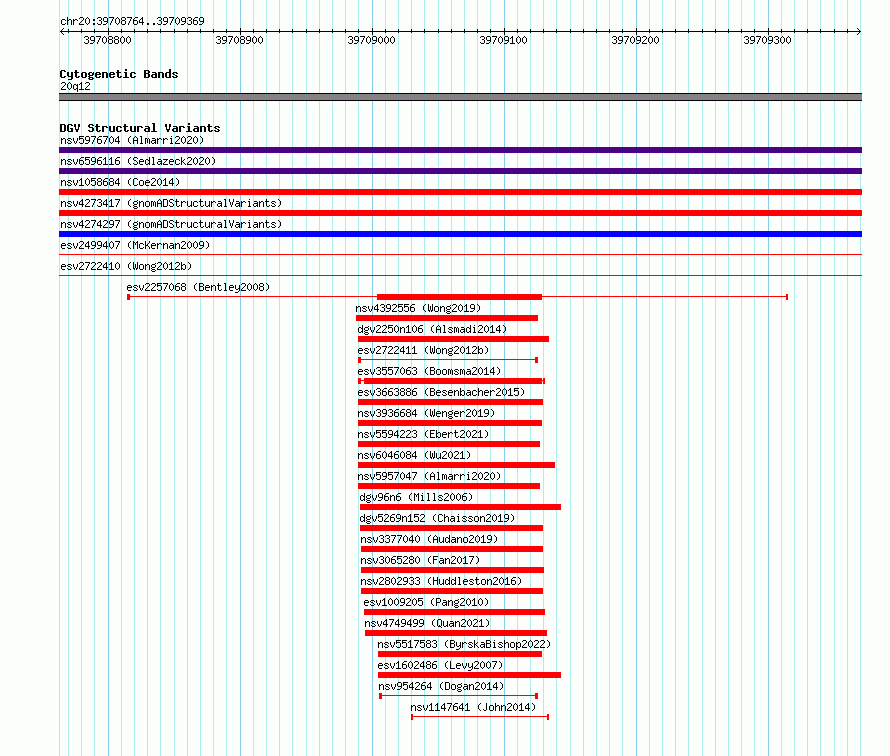Image resolution: width=890 pixels, height=756 pixels.
Task: Click the gray 20q12 cytogenetic band bar
Action: coord(460,97)
